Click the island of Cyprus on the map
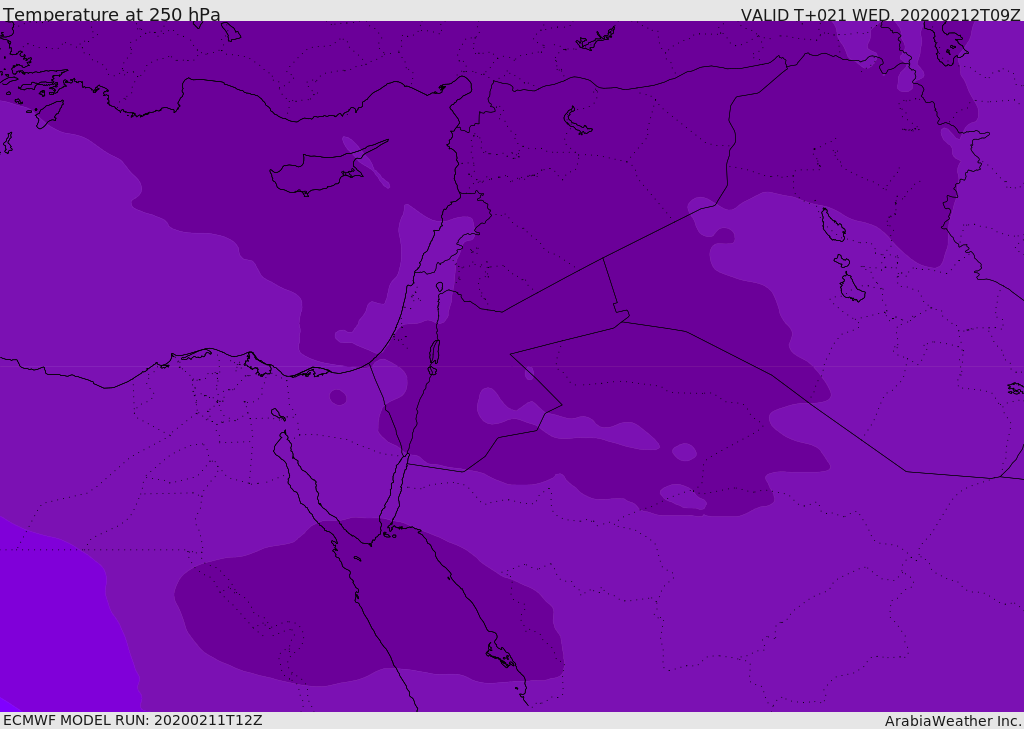The image size is (1024, 729). point(327,170)
